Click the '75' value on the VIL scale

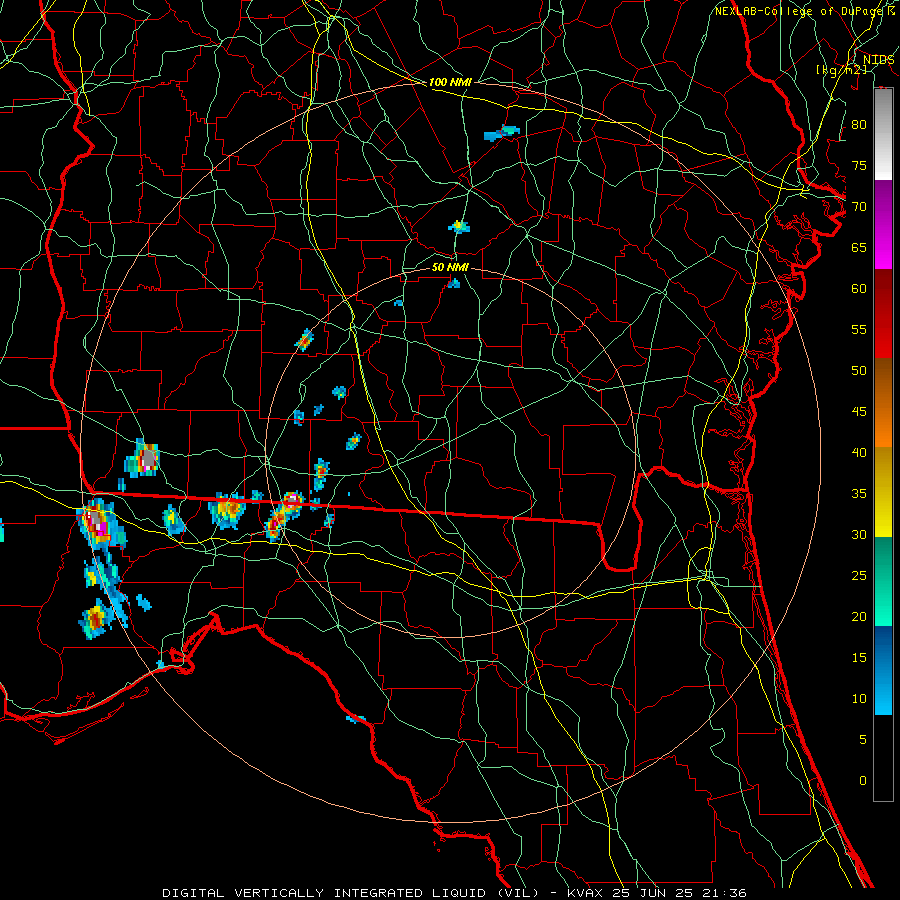859,166
